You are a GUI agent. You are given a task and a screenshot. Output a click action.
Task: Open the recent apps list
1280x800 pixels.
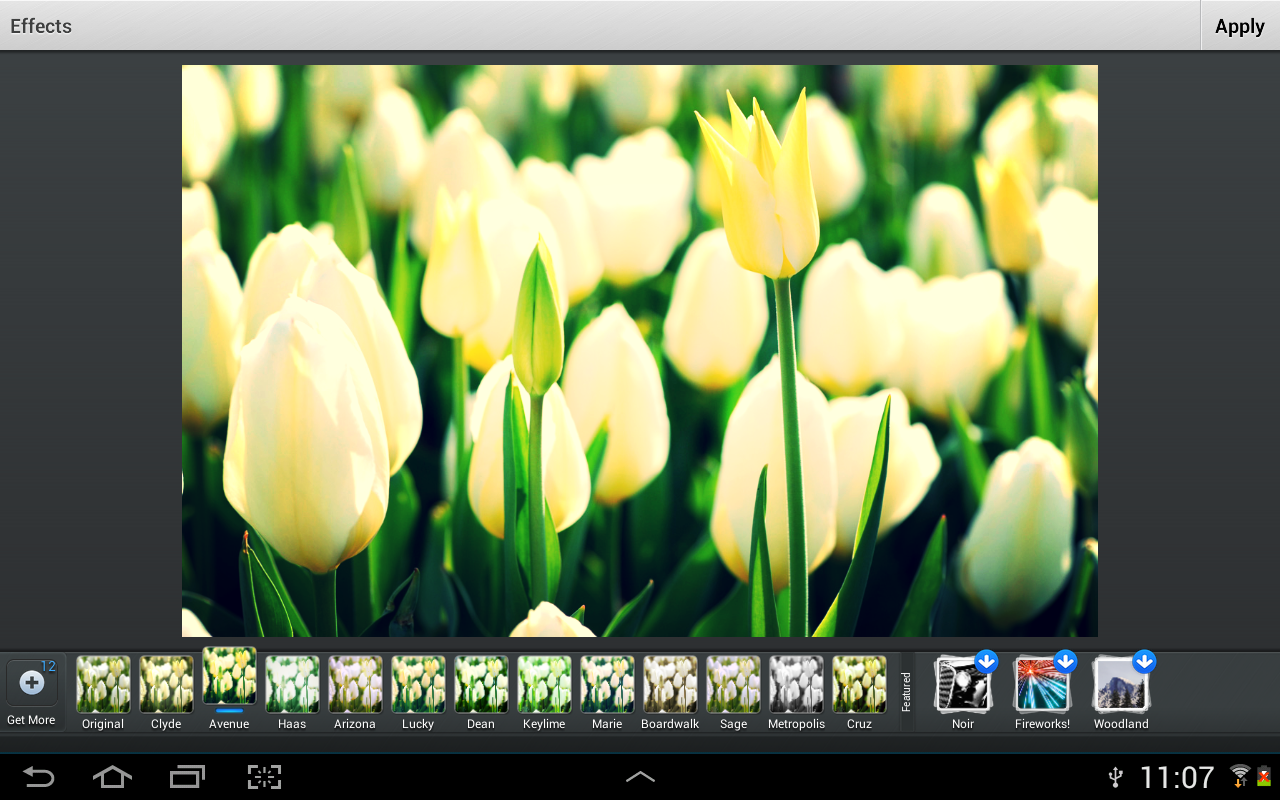point(187,777)
